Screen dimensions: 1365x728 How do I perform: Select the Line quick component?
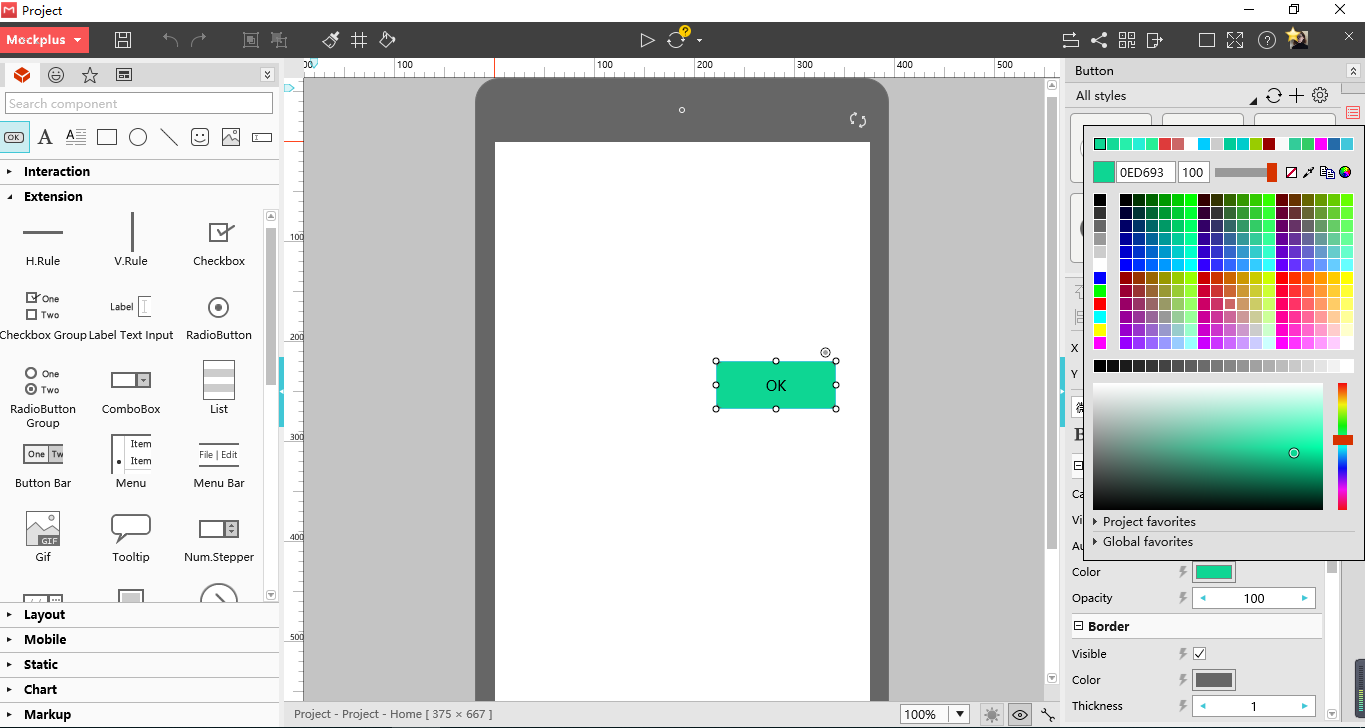coord(169,137)
